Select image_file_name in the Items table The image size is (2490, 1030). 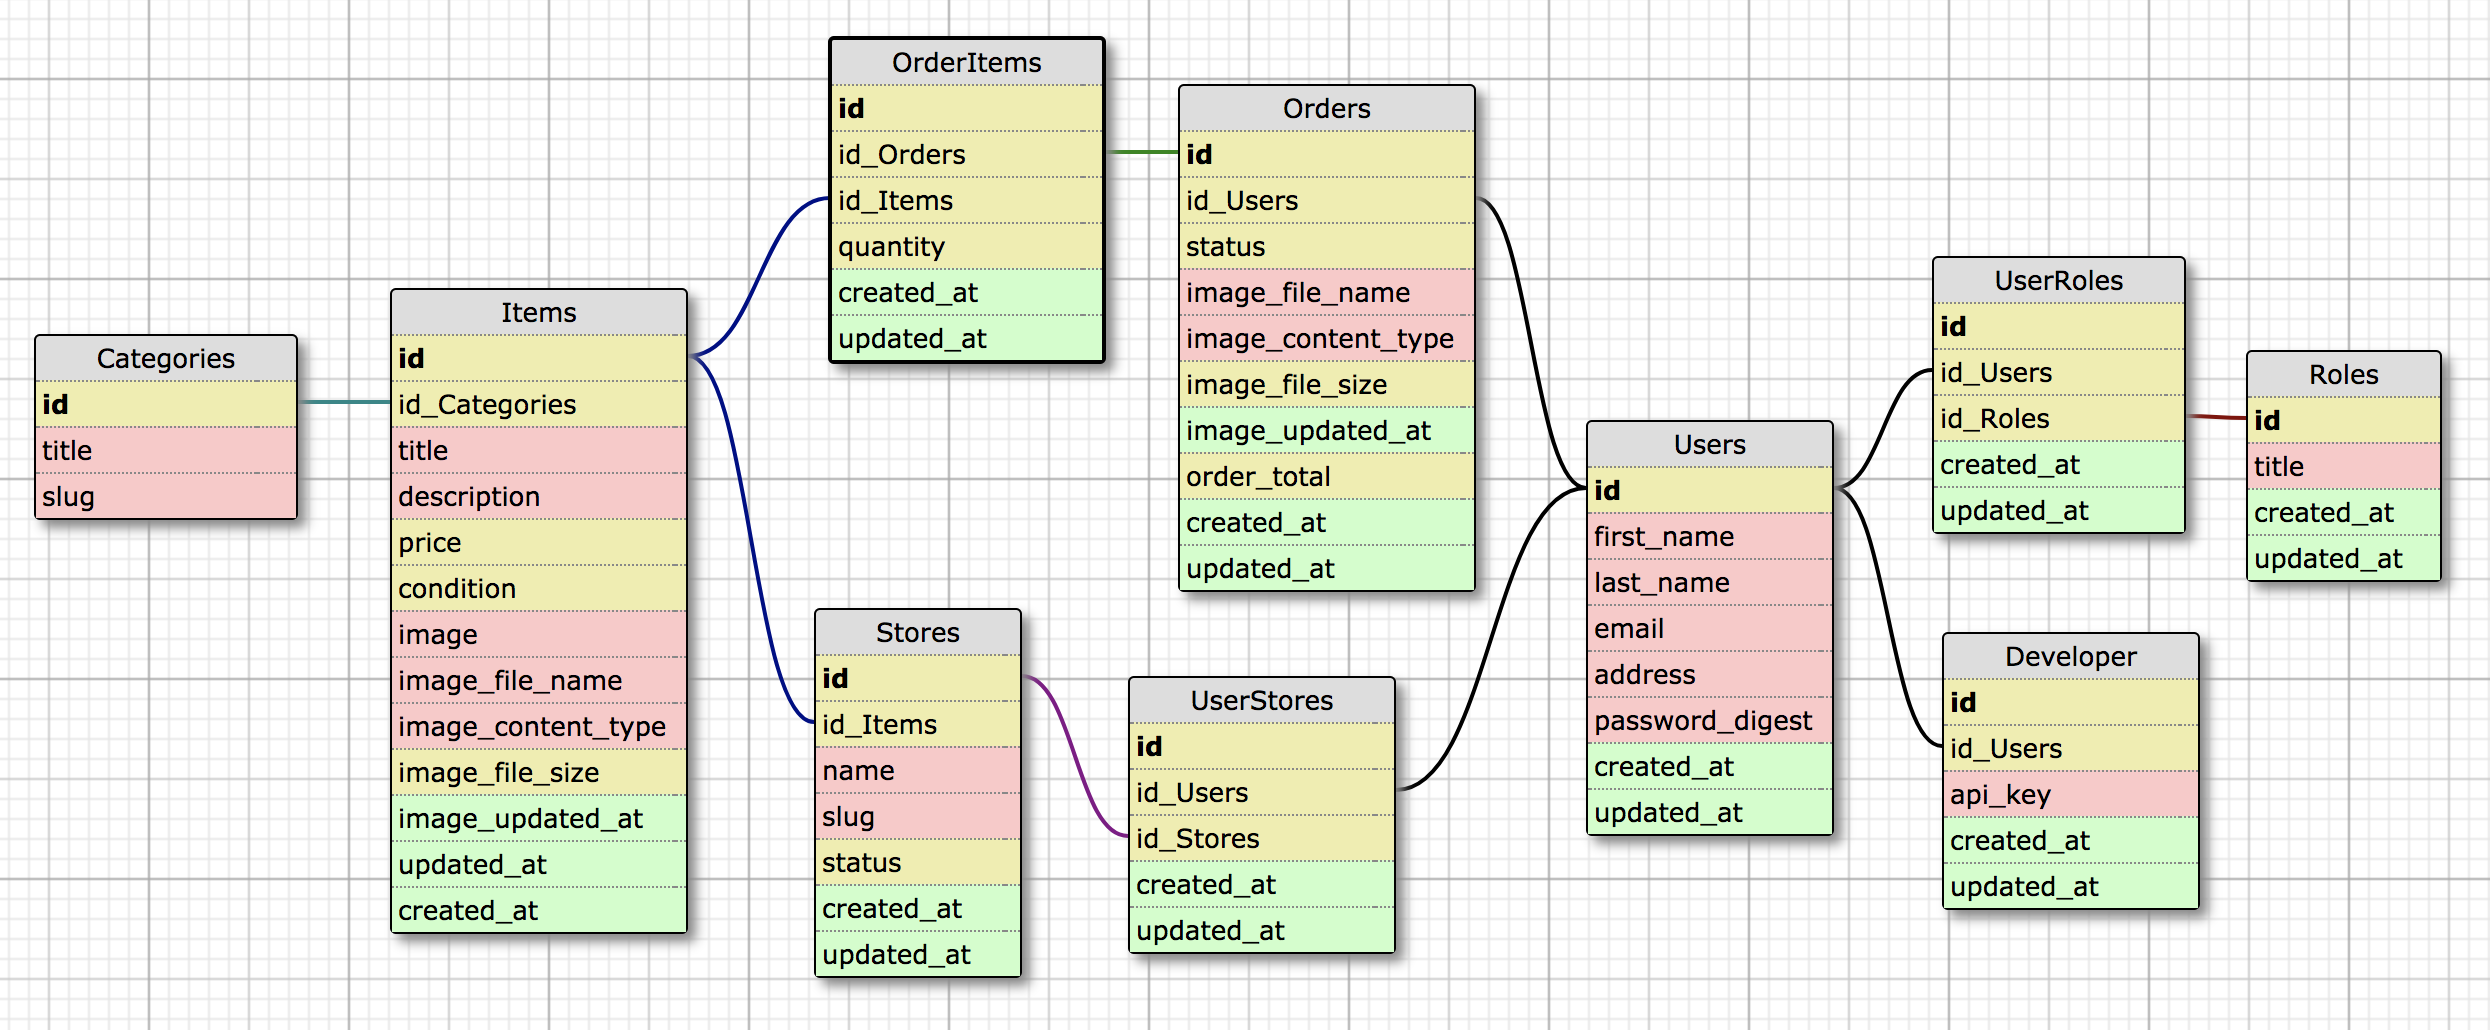click(539, 680)
